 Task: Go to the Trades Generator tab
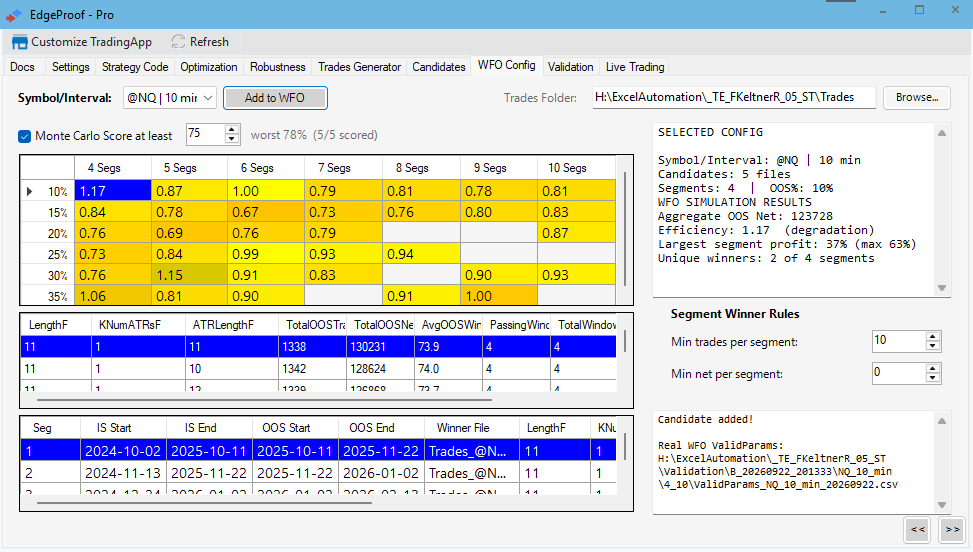click(x=359, y=67)
